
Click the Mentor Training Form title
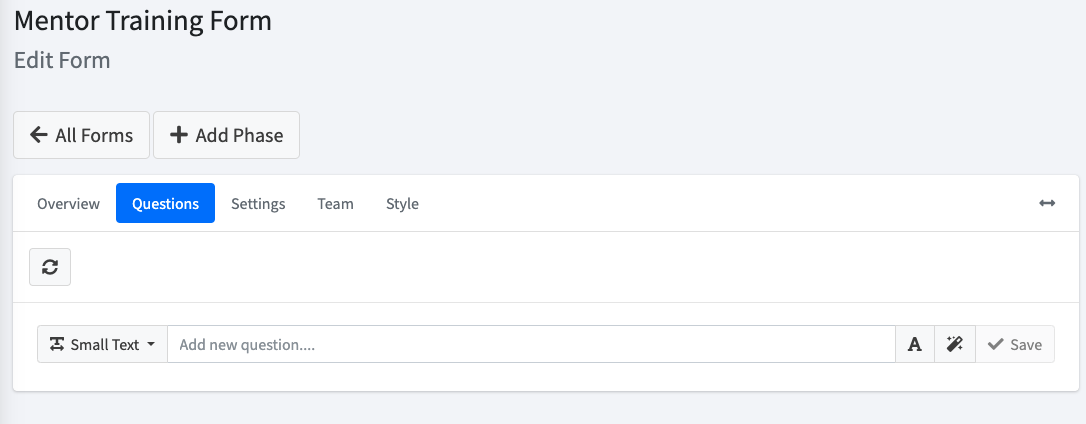click(x=143, y=21)
